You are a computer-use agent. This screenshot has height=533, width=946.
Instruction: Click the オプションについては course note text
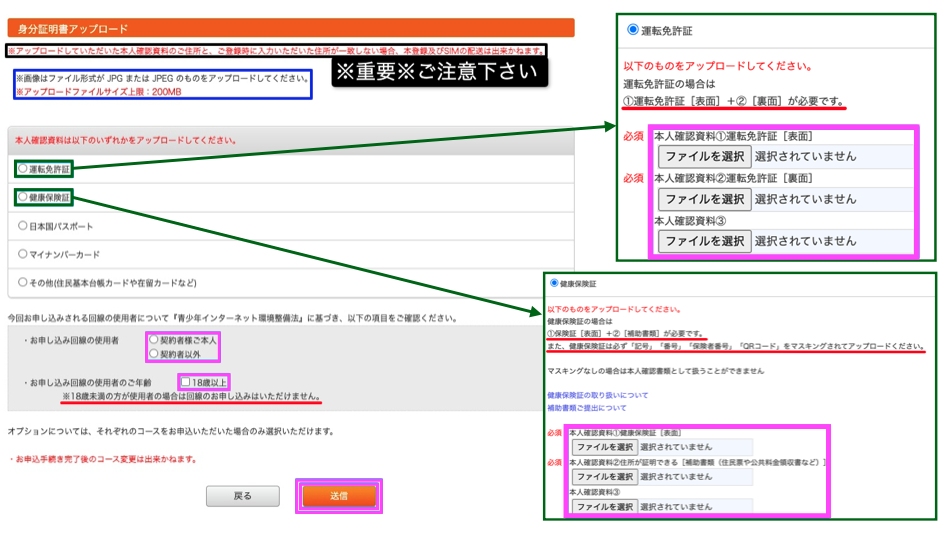[171, 431]
